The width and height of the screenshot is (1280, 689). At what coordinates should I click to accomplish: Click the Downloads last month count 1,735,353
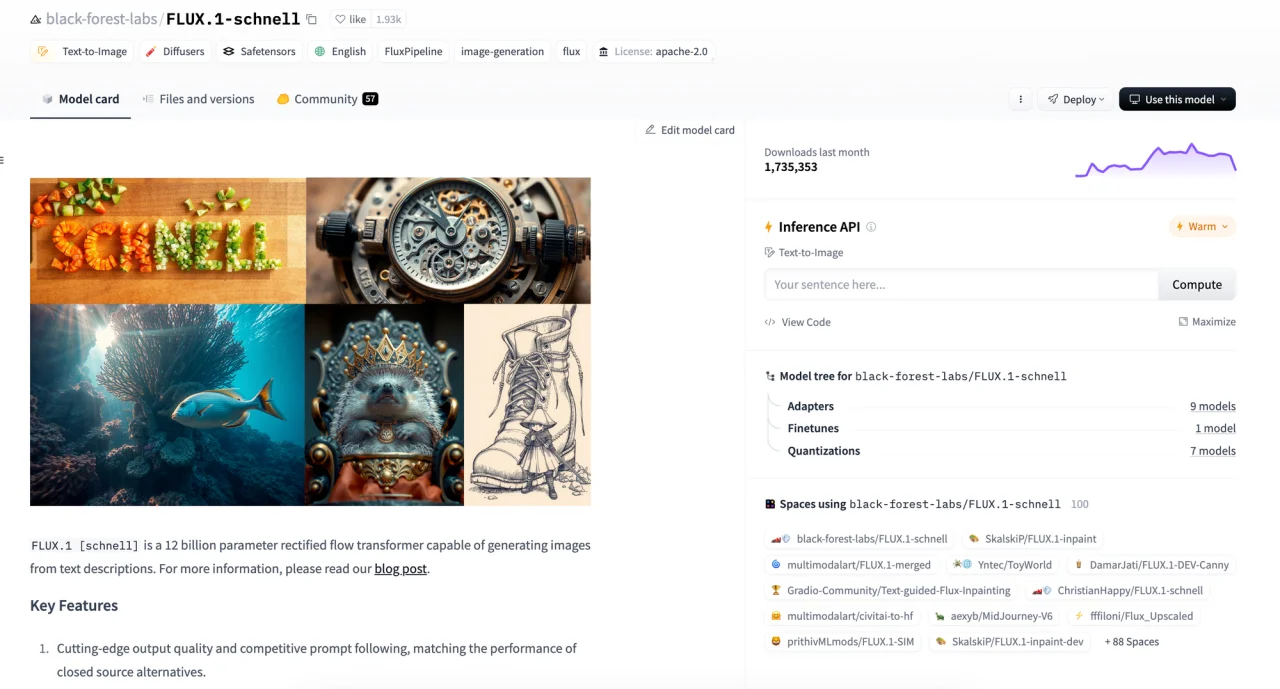[790, 167]
